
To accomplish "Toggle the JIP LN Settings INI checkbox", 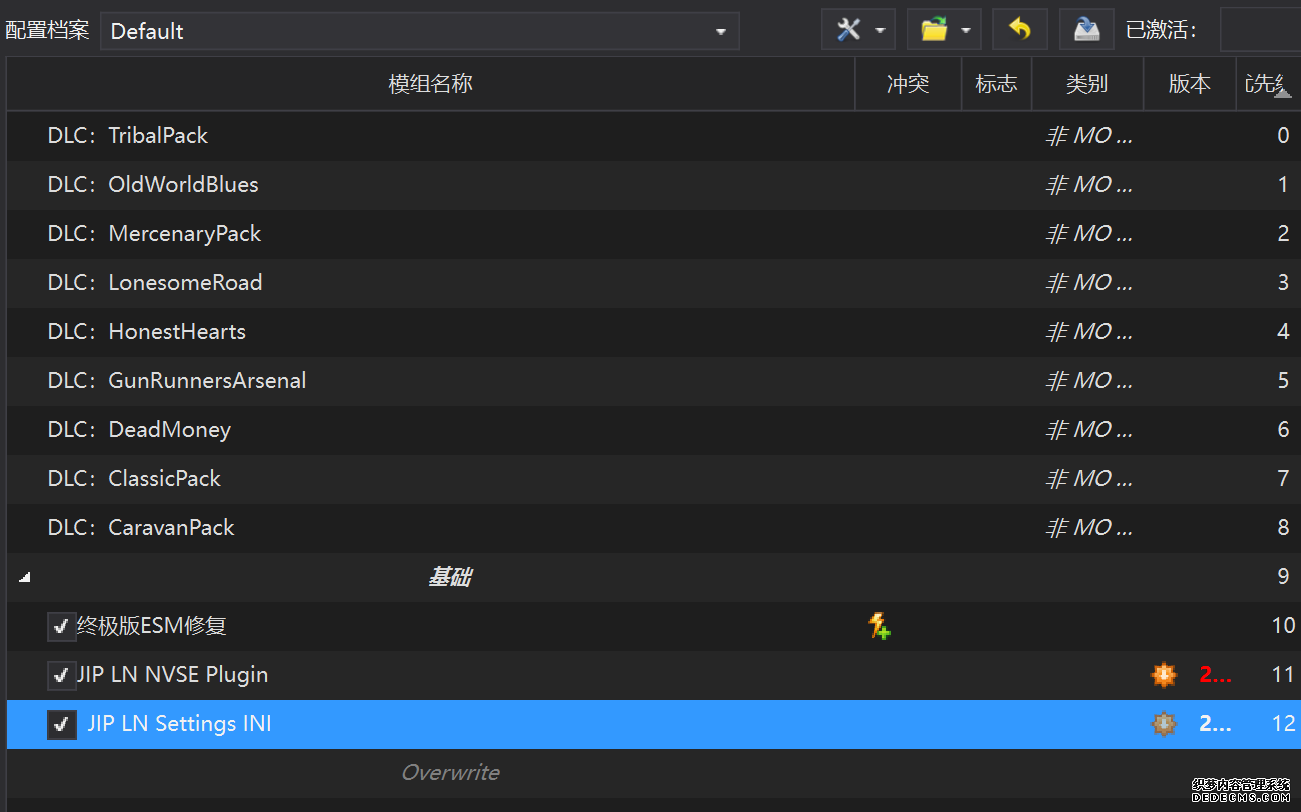I will point(62,725).
